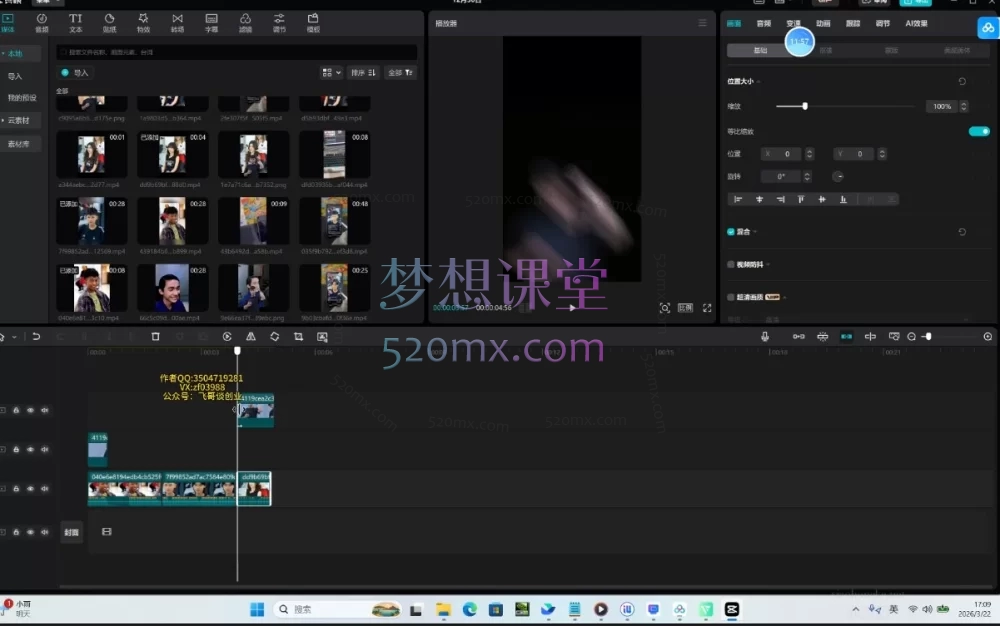
Task: Switch to the 动画 (Animation) tab
Action: point(822,23)
